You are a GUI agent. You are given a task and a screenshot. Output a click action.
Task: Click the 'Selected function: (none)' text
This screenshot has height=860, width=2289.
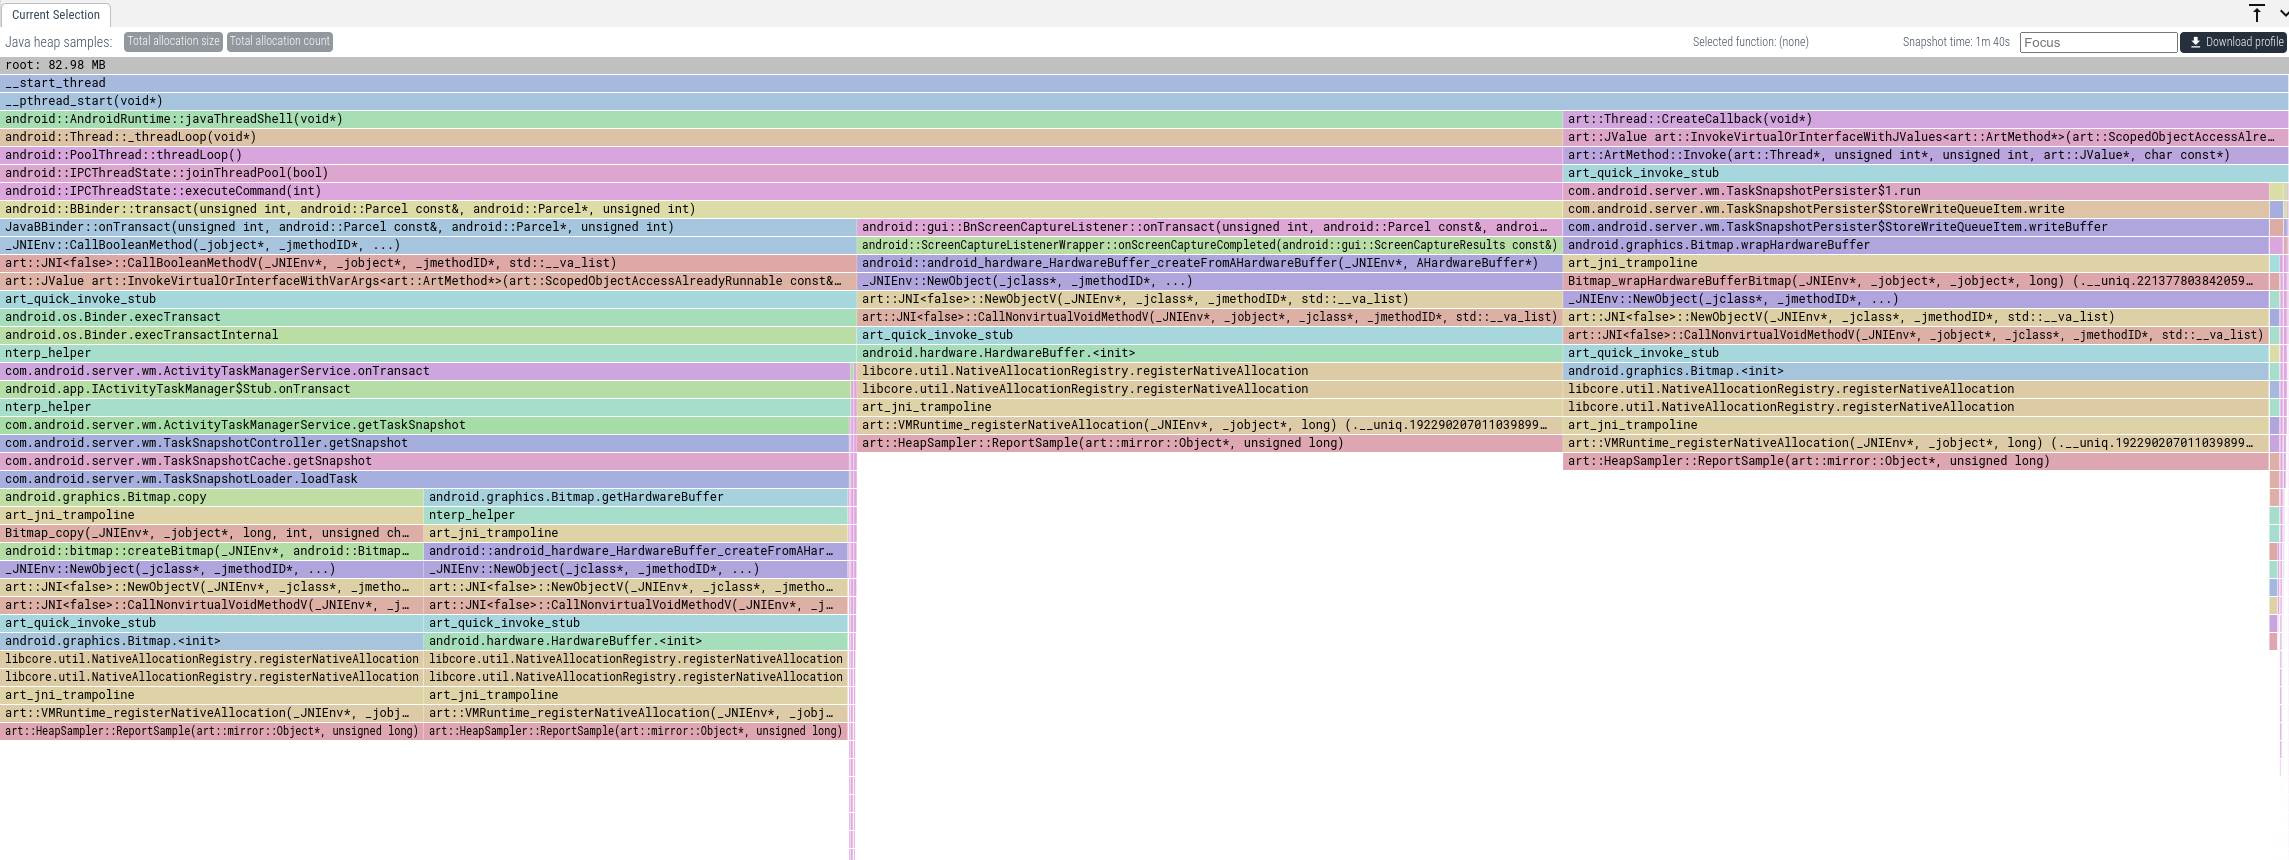[1750, 42]
